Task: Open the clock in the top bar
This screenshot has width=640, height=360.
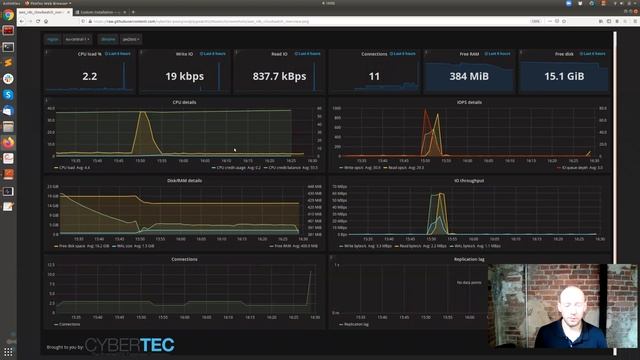Action: coord(329,3)
